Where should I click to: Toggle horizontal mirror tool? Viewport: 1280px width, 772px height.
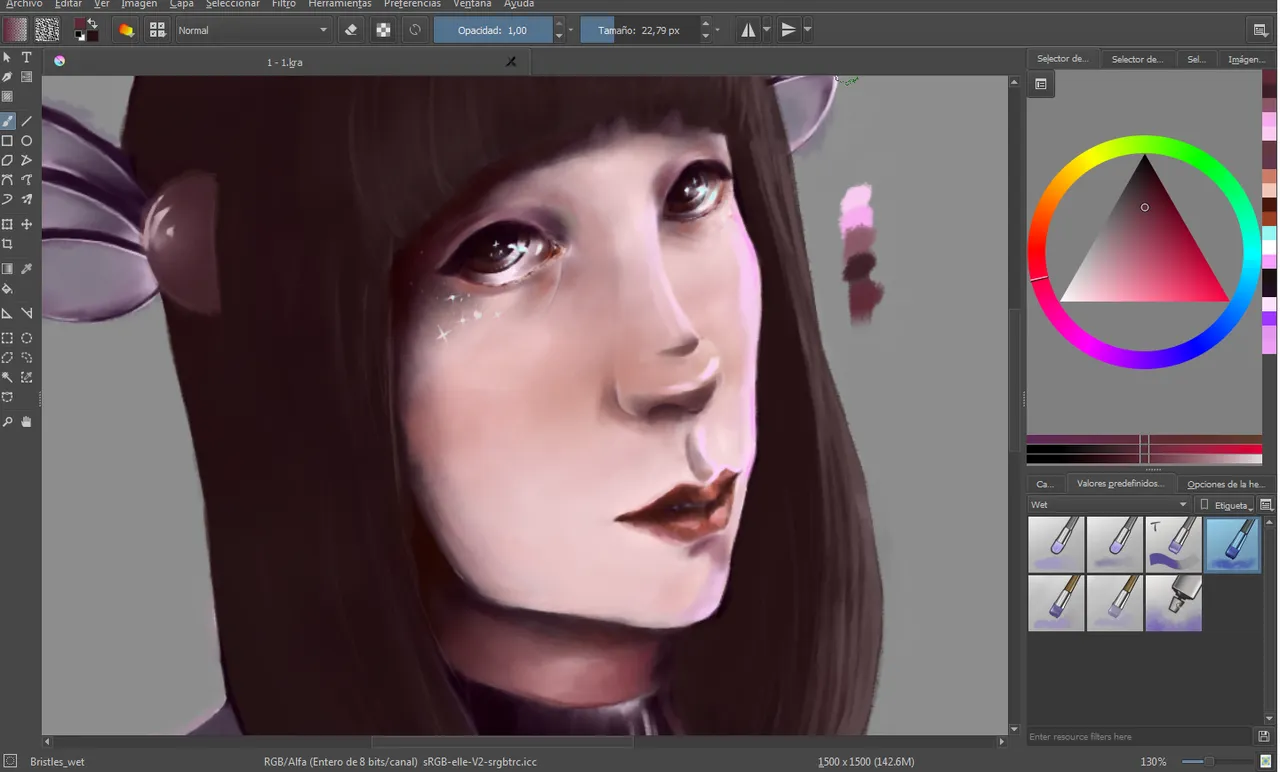tap(748, 30)
